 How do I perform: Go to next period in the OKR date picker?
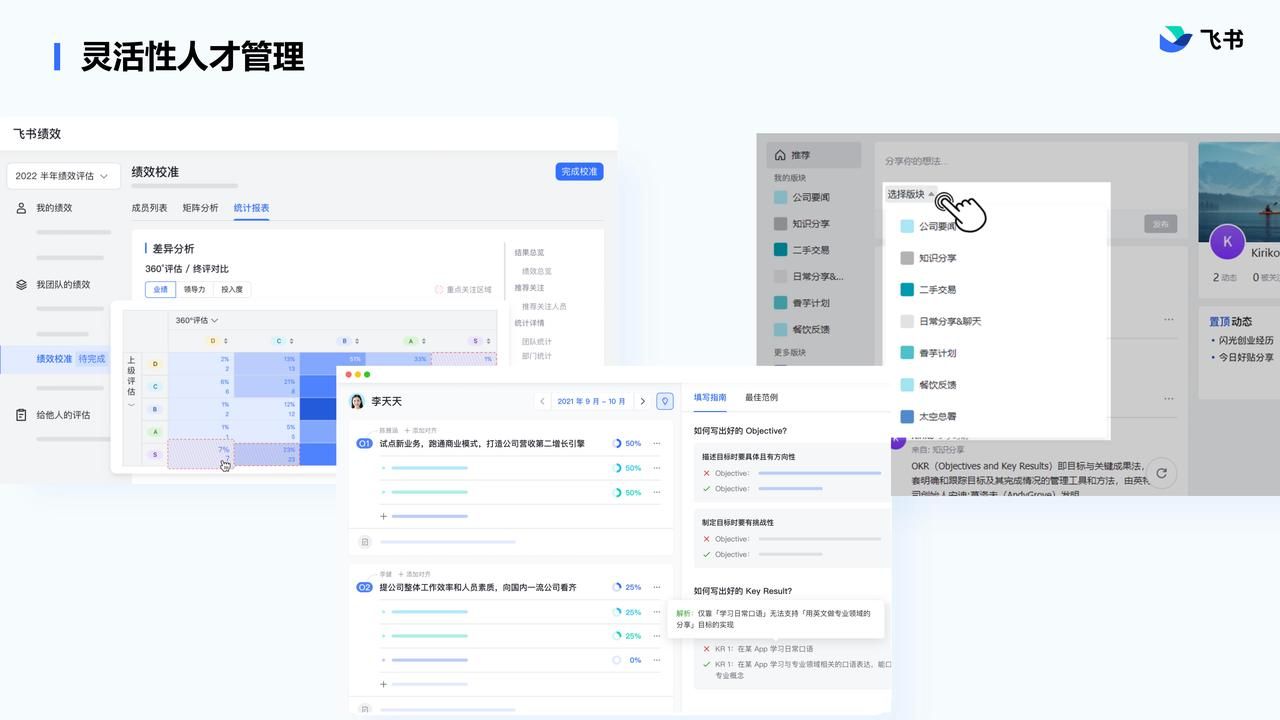point(642,401)
